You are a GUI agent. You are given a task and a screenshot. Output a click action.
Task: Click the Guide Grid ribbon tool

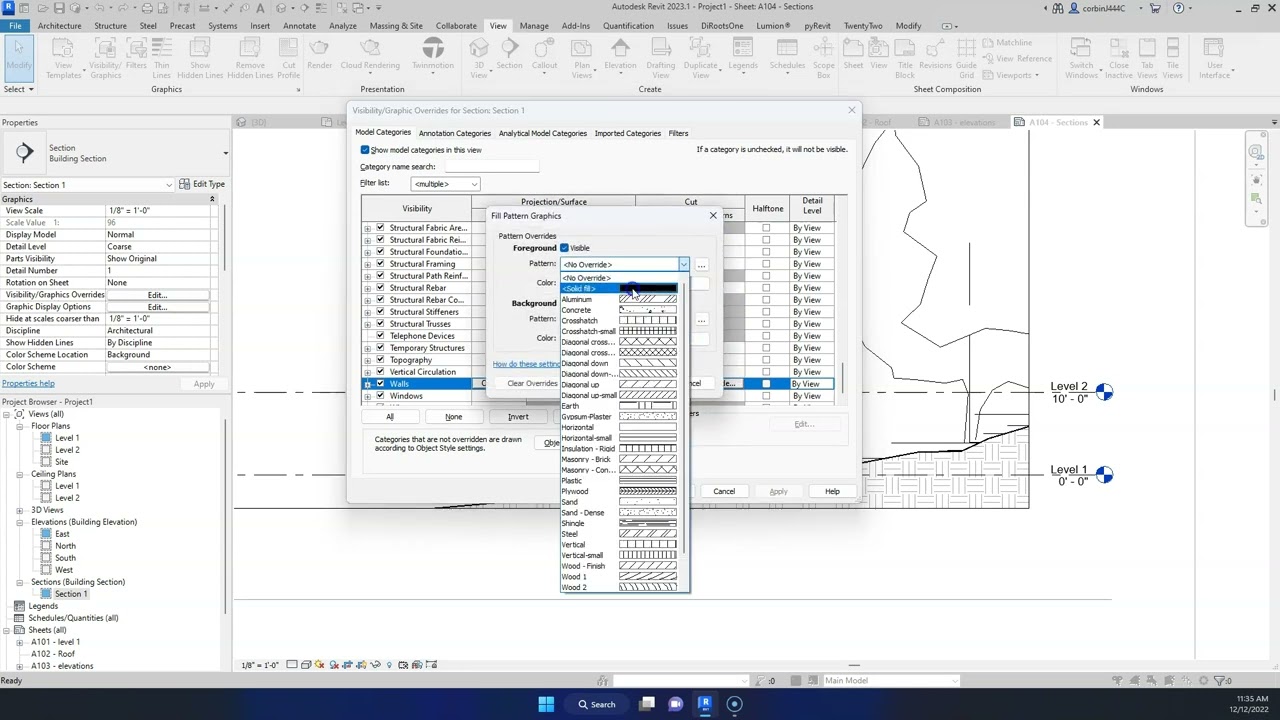click(x=967, y=57)
